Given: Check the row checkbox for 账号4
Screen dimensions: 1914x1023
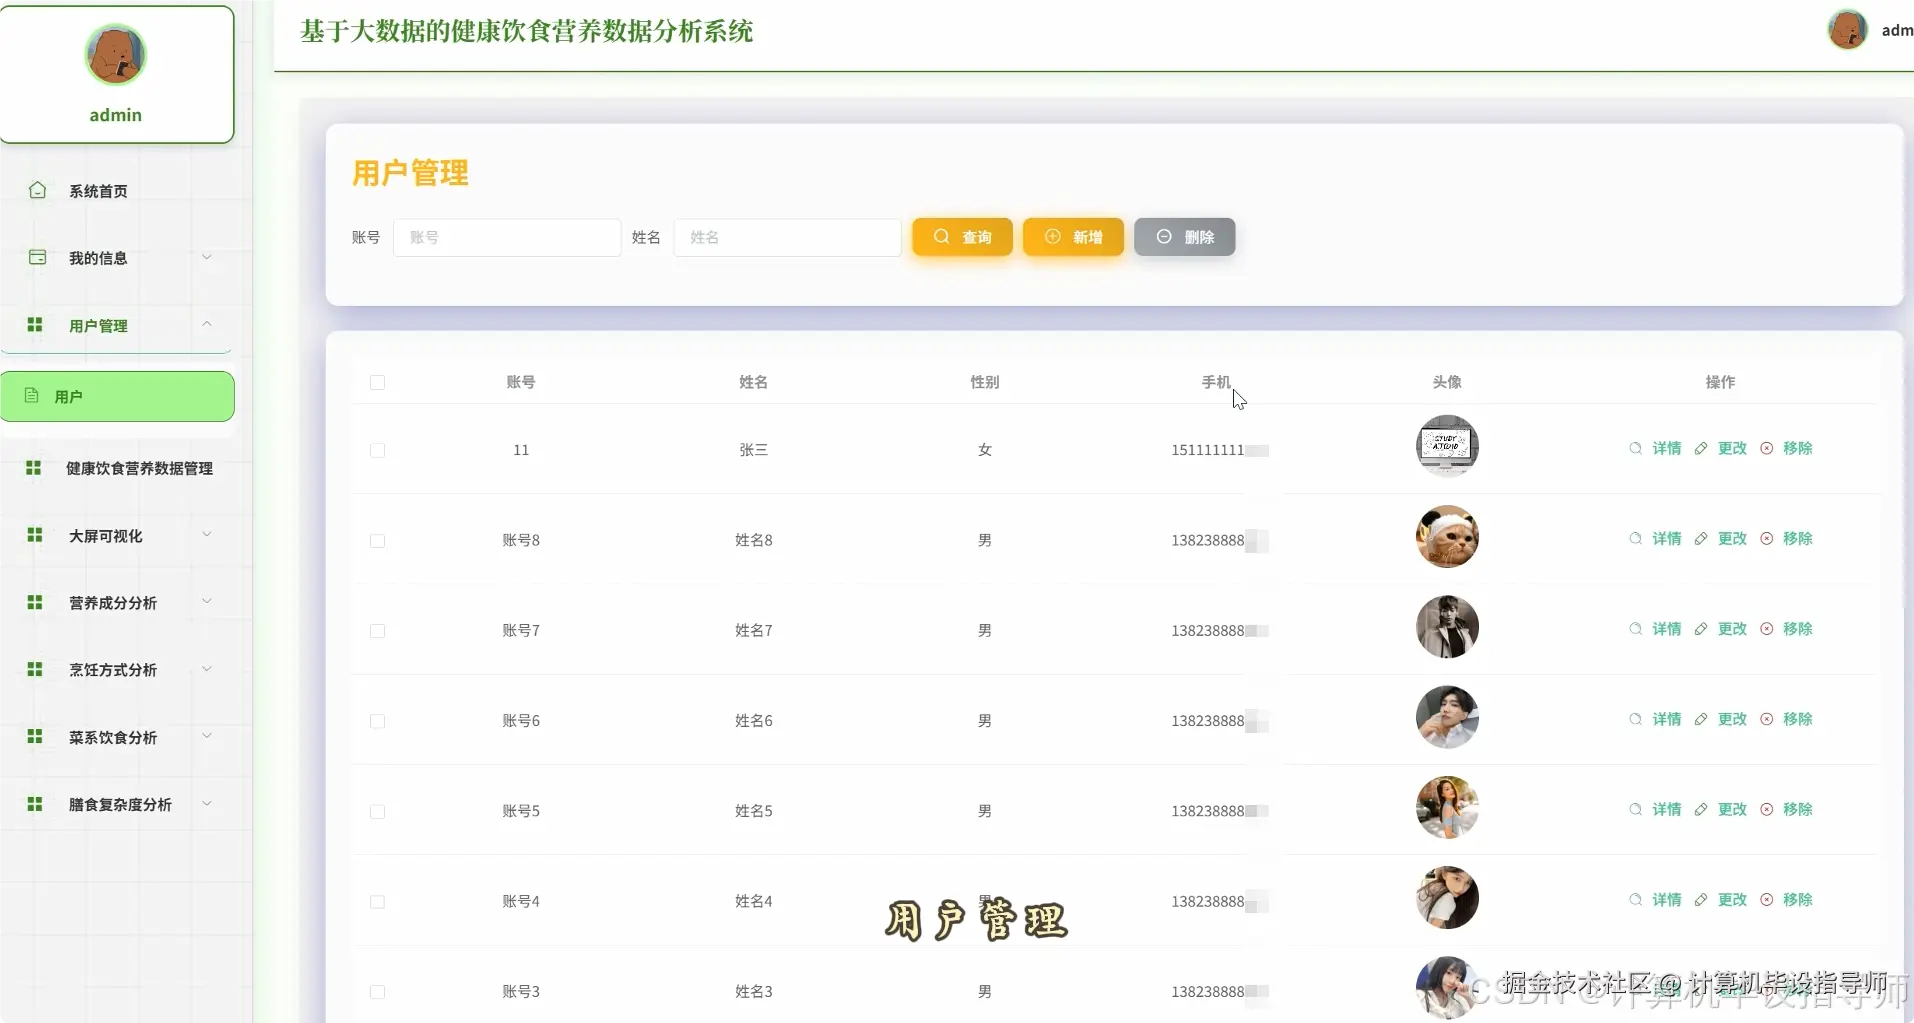Looking at the screenshot, I should click(x=377, y=902).
